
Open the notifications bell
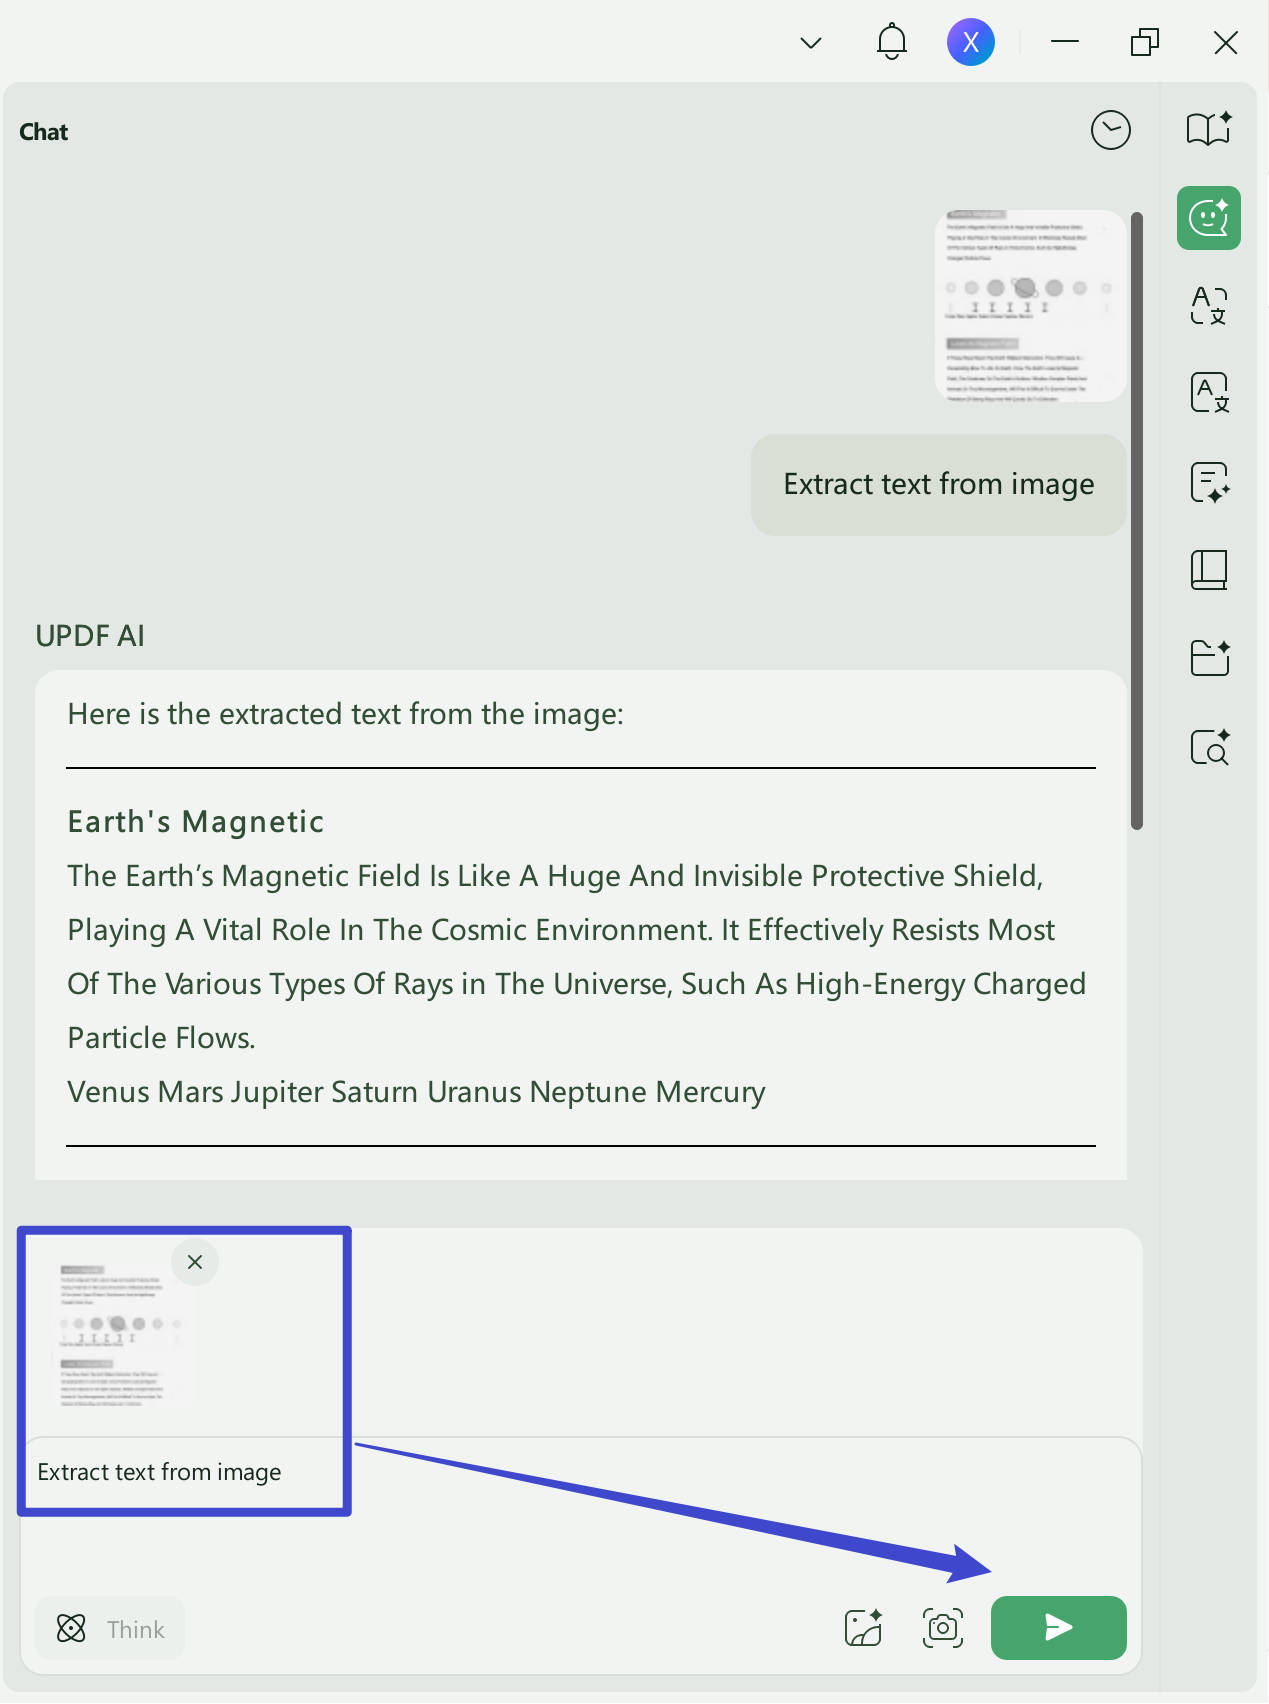coord(891,42)
